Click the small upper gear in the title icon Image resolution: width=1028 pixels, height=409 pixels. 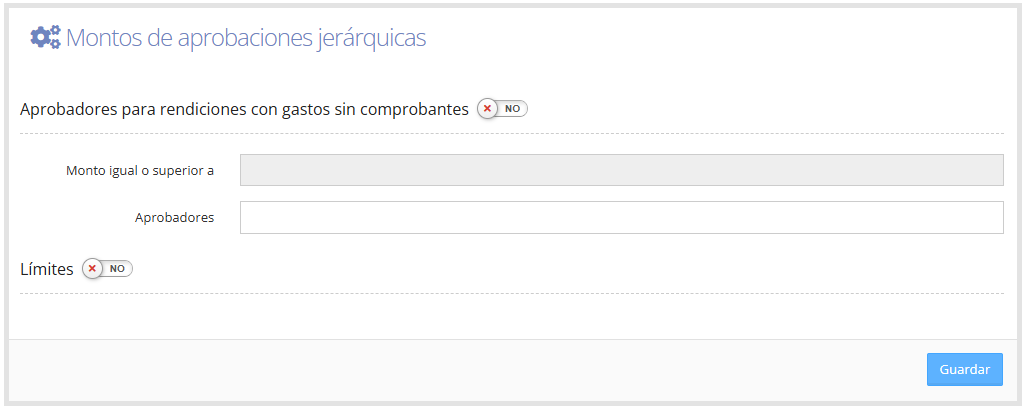(x=55, y=30)
